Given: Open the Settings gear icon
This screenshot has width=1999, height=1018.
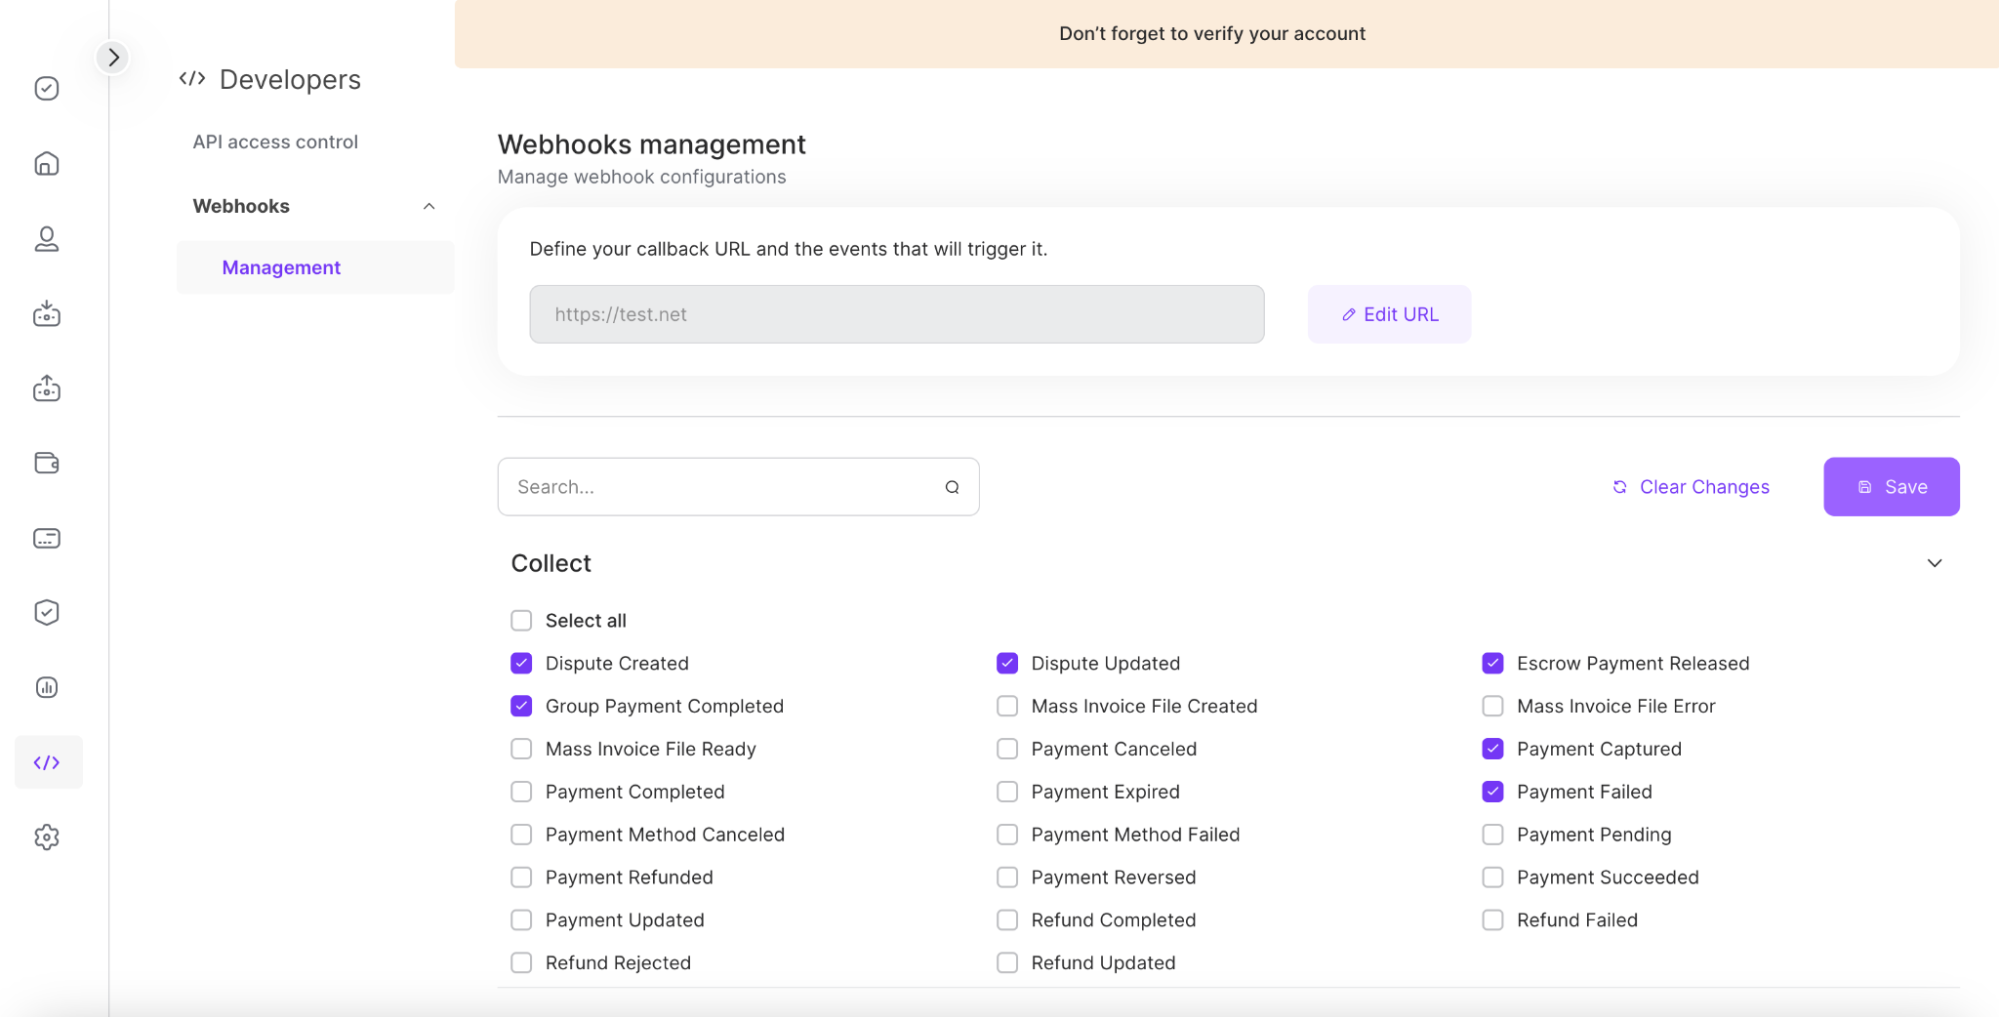Looking at the screenshot, I should (46, 838).
